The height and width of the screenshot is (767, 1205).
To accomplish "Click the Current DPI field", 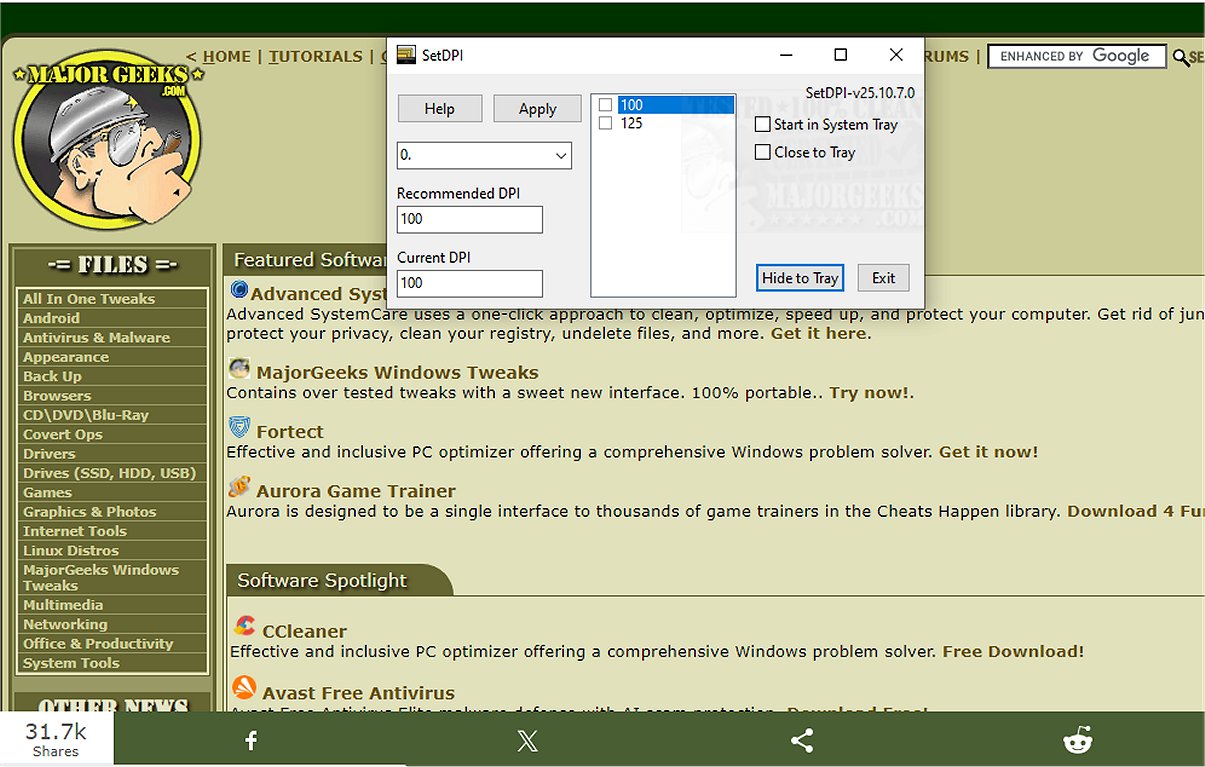I will click(x=470, y=283).
